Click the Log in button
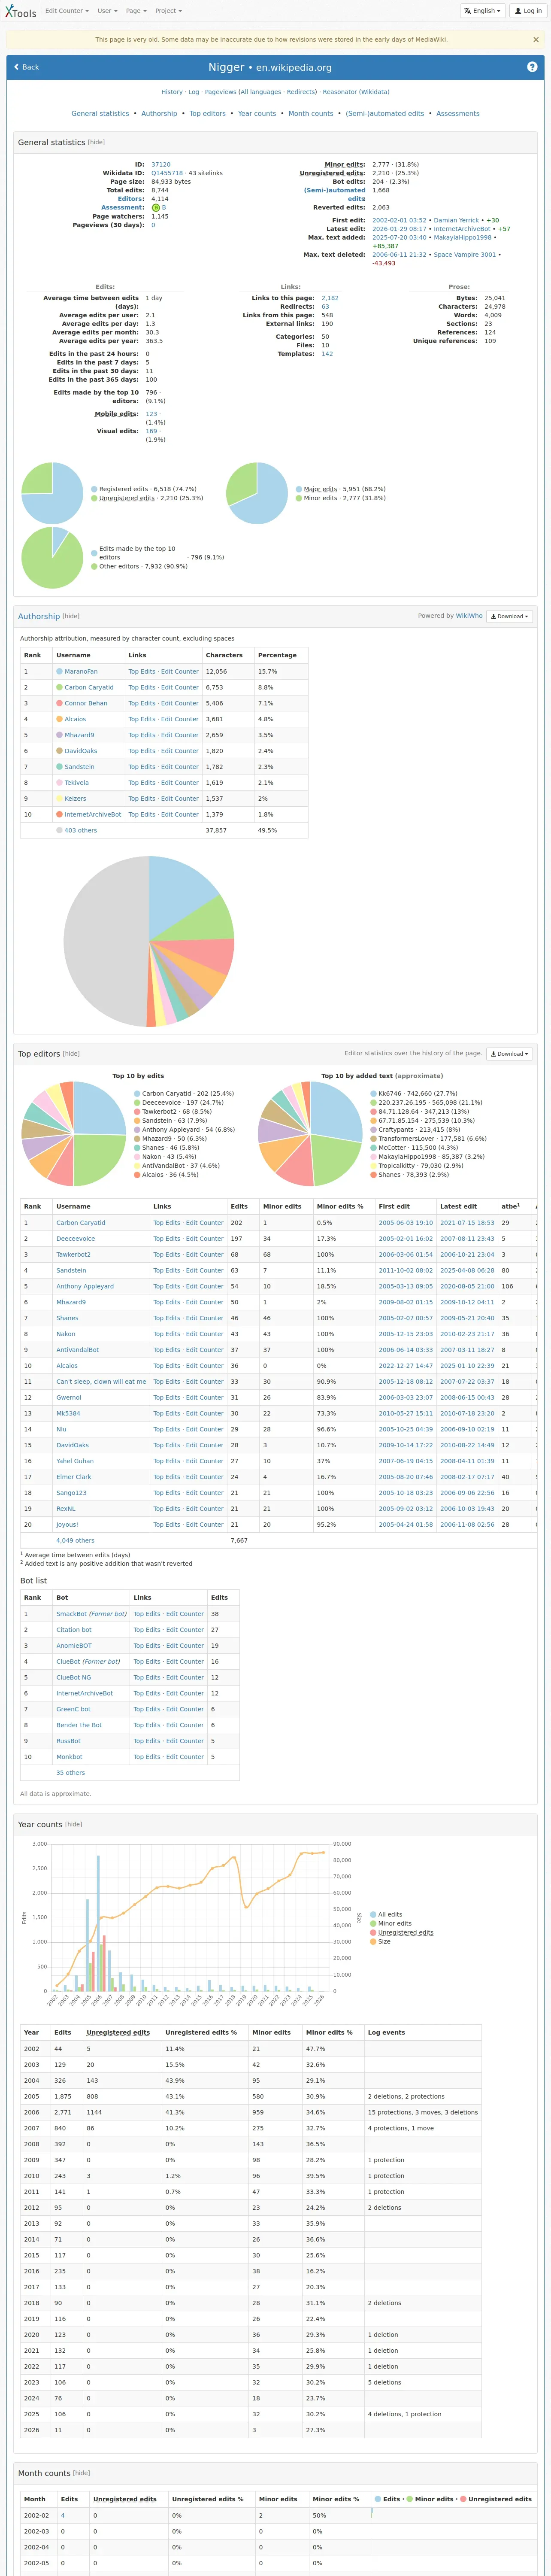The height and width of the screenshot is (2576, 551). (527, 11)
